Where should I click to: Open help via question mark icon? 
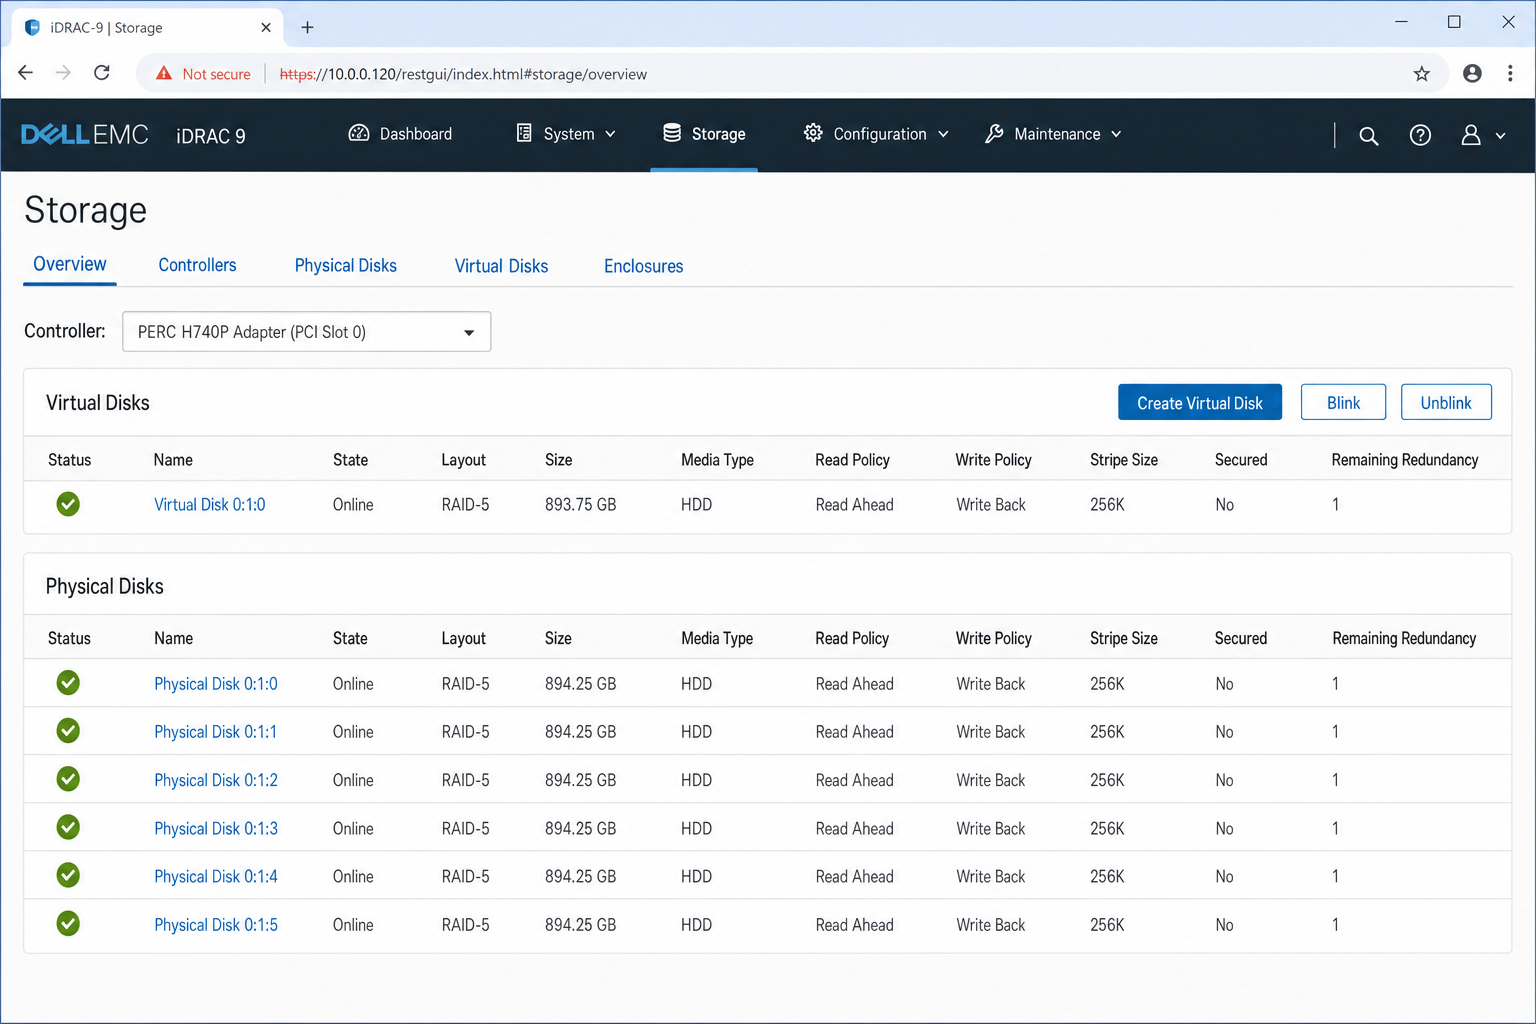pyautogui.click(x=1420, y=135)
